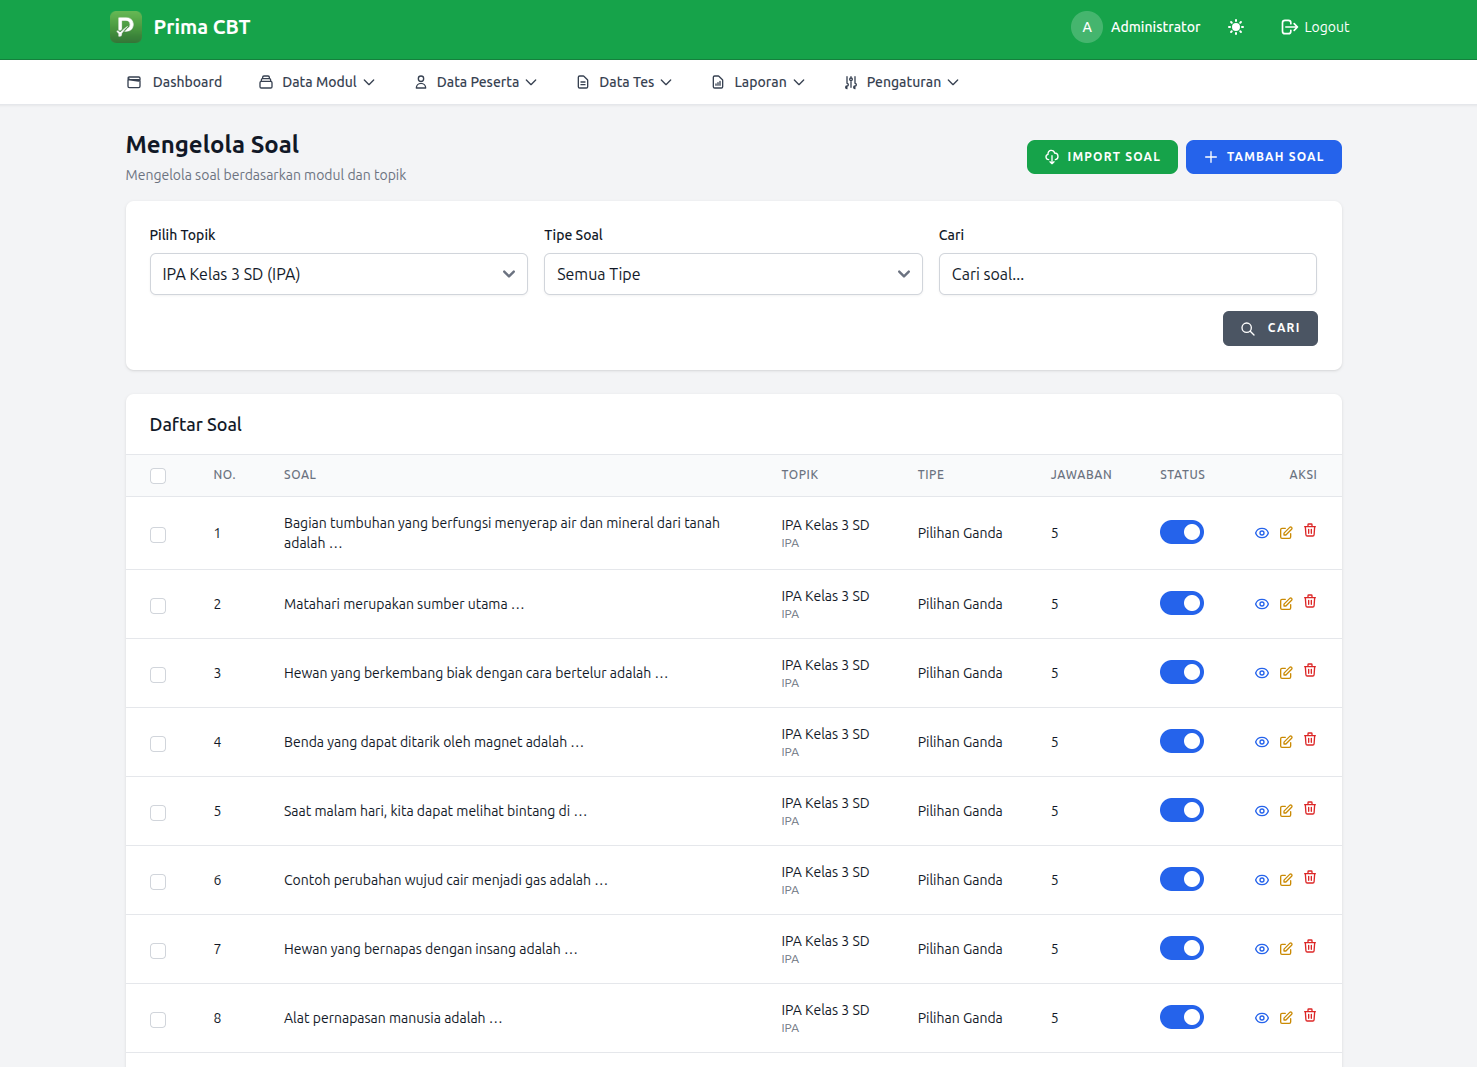Expand the Data Peserta menu
The image size is (1477, 1067).
475,82
